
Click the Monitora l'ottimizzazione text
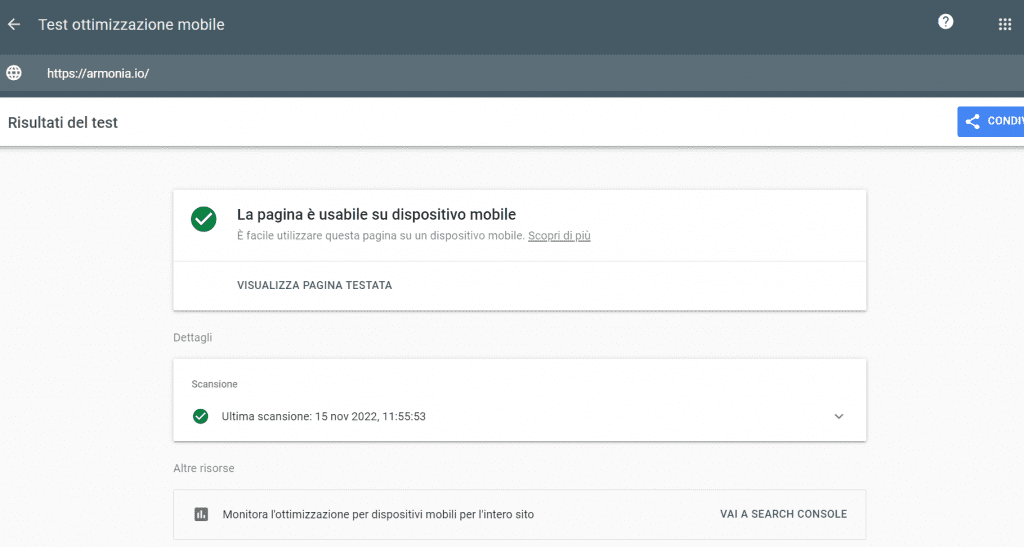tap(378, 514)
